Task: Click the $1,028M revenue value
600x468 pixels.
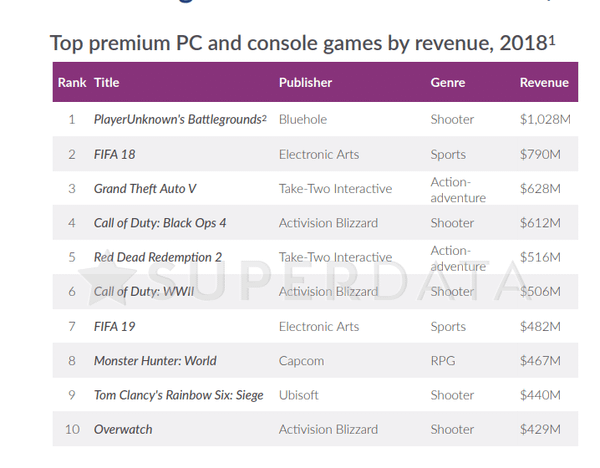Action: (545, 119)
